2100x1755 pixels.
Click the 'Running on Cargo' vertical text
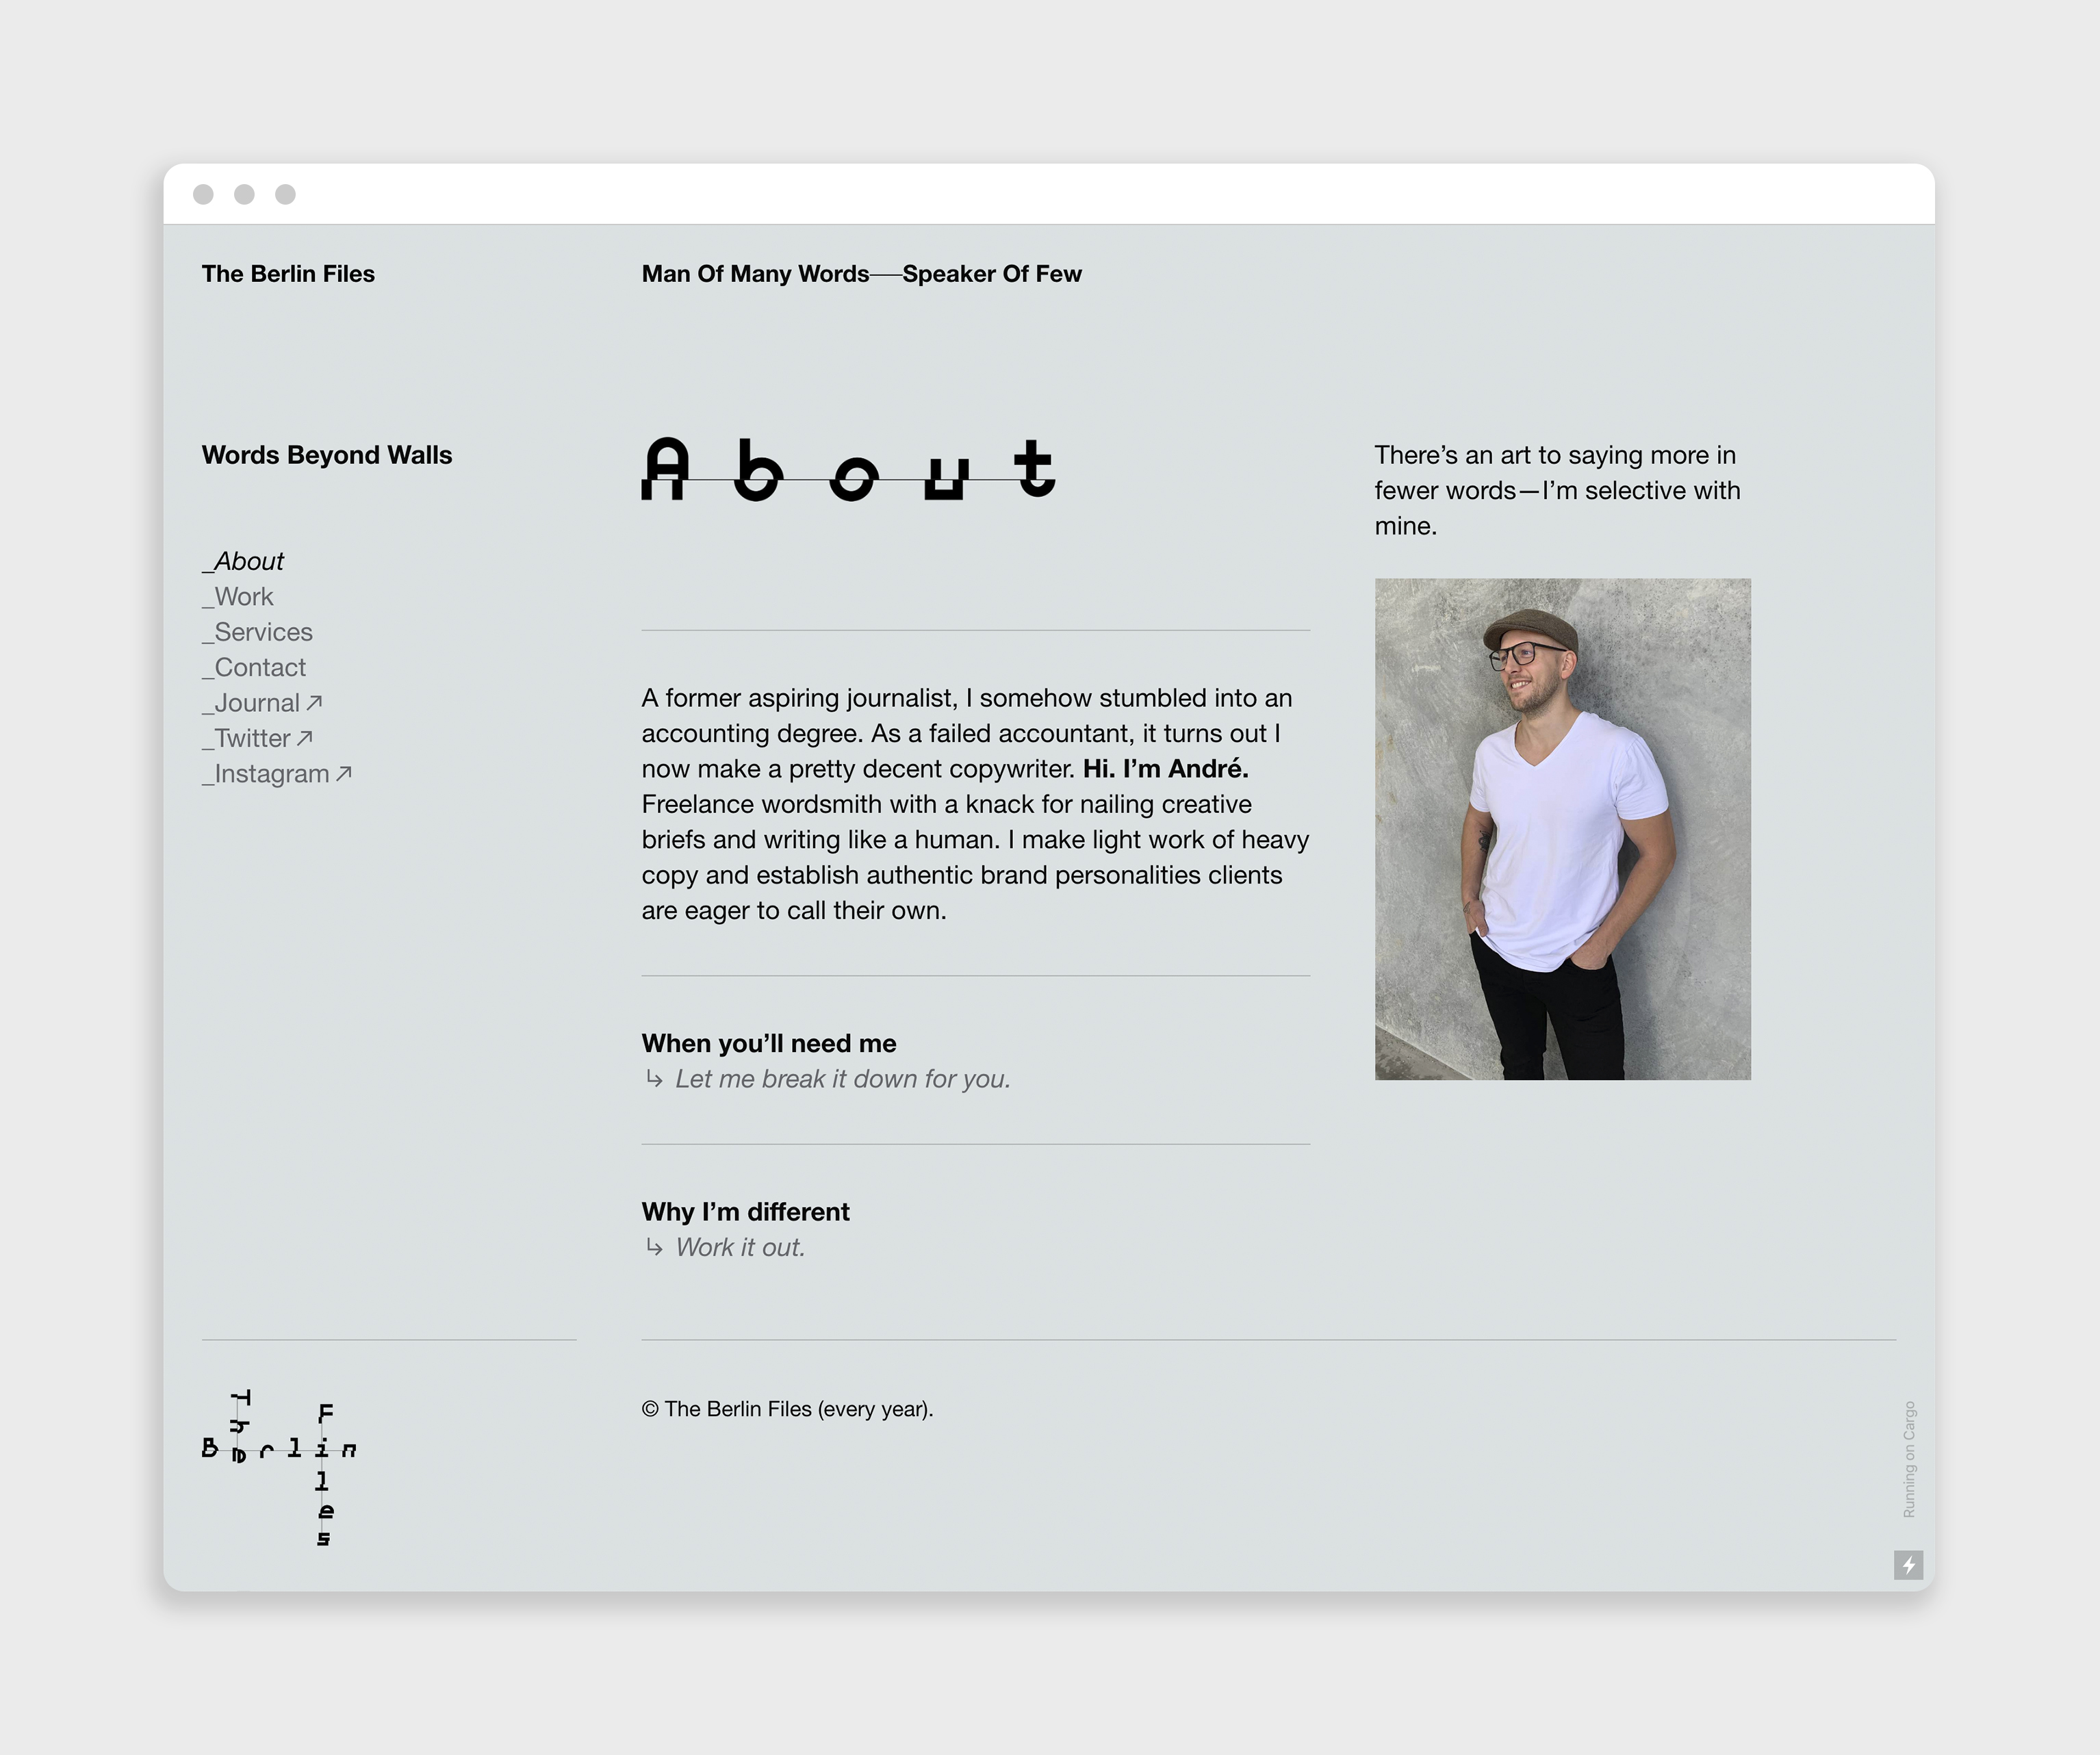pos(1908,1459)
